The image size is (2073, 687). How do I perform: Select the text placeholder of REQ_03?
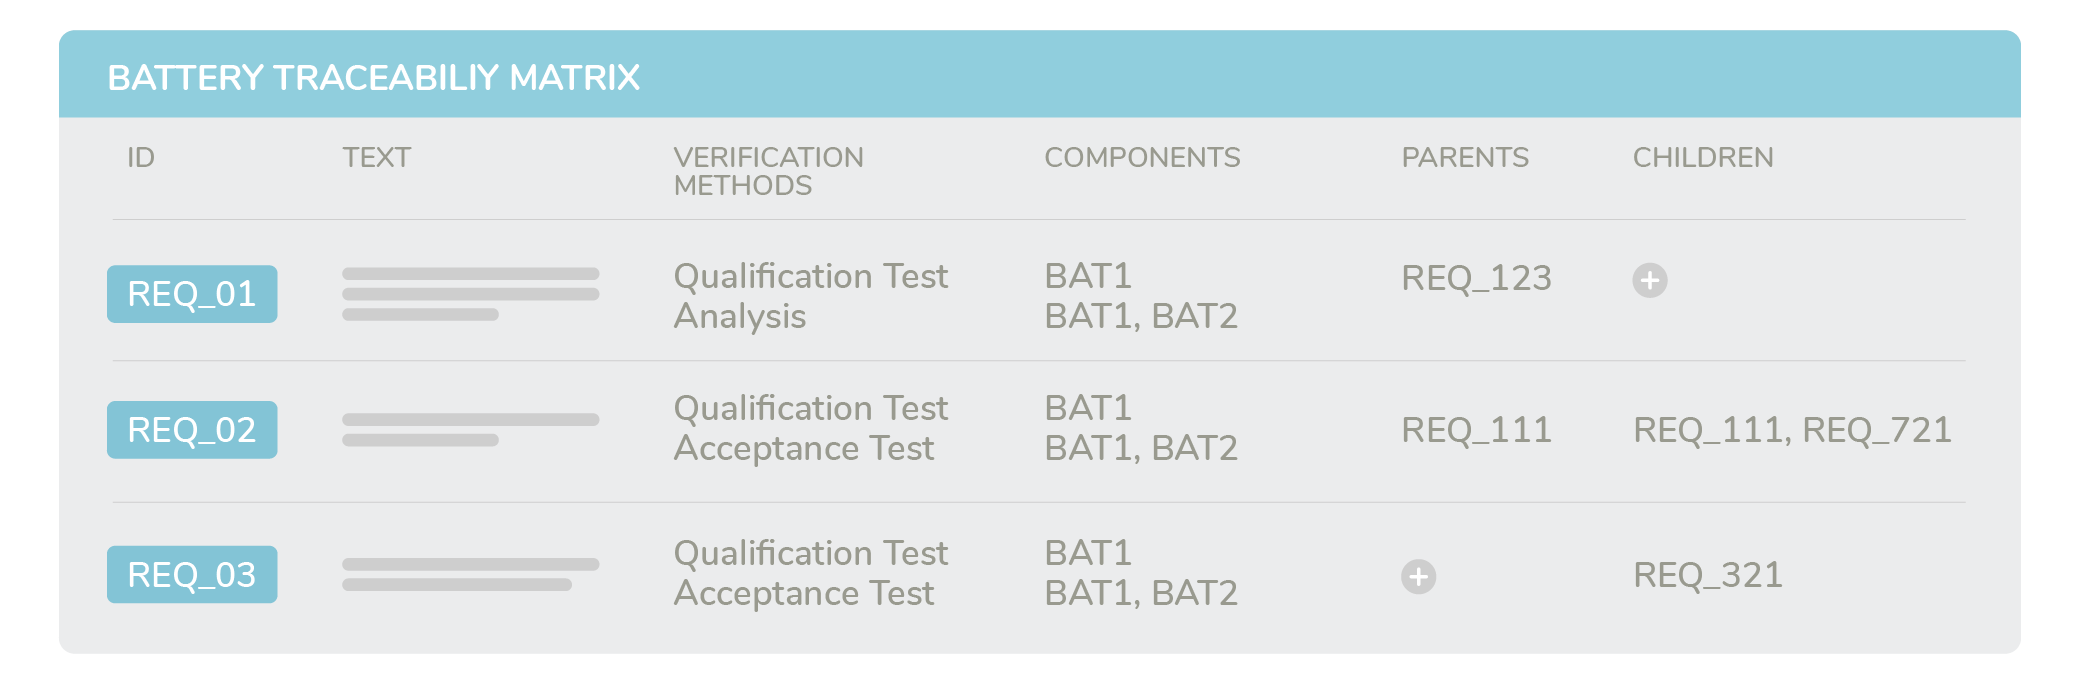(x=470, y=574)
